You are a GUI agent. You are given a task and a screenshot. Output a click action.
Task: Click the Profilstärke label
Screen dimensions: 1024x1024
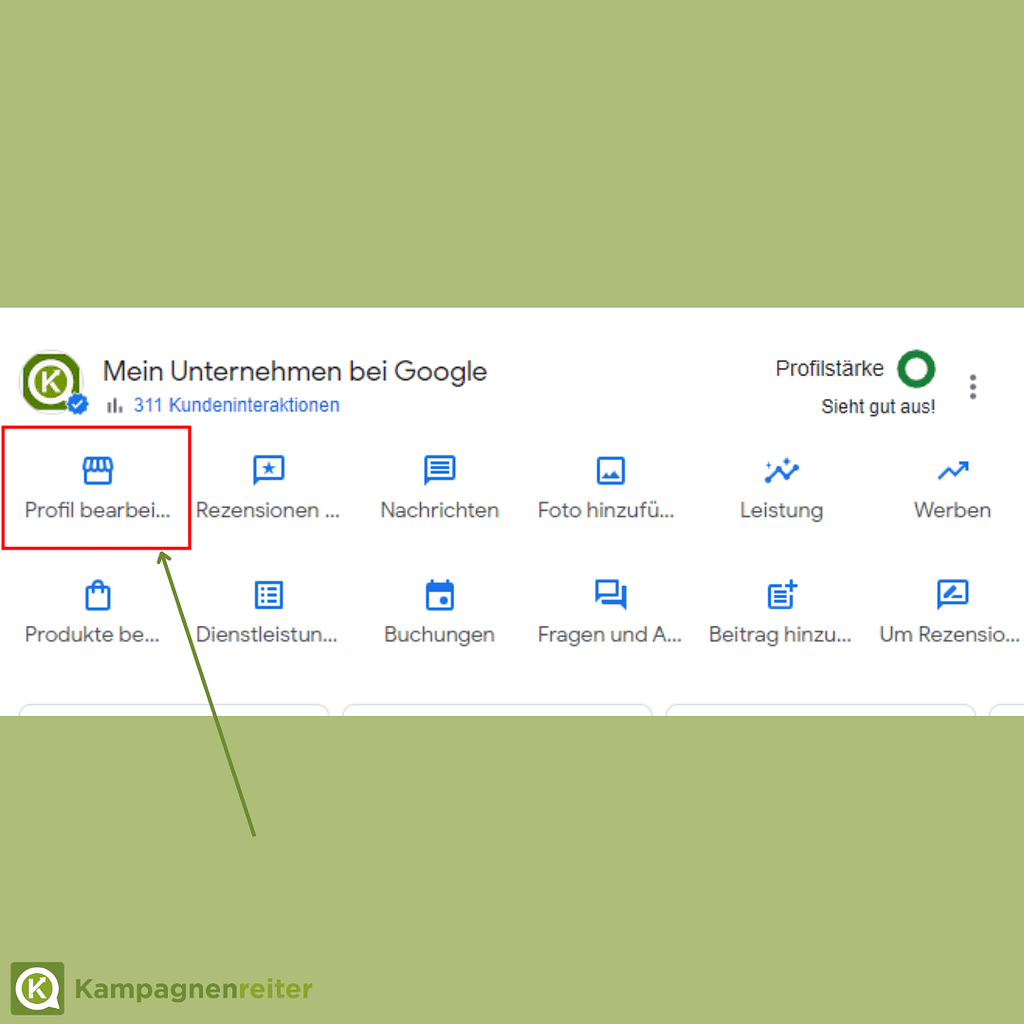point(829,368)
